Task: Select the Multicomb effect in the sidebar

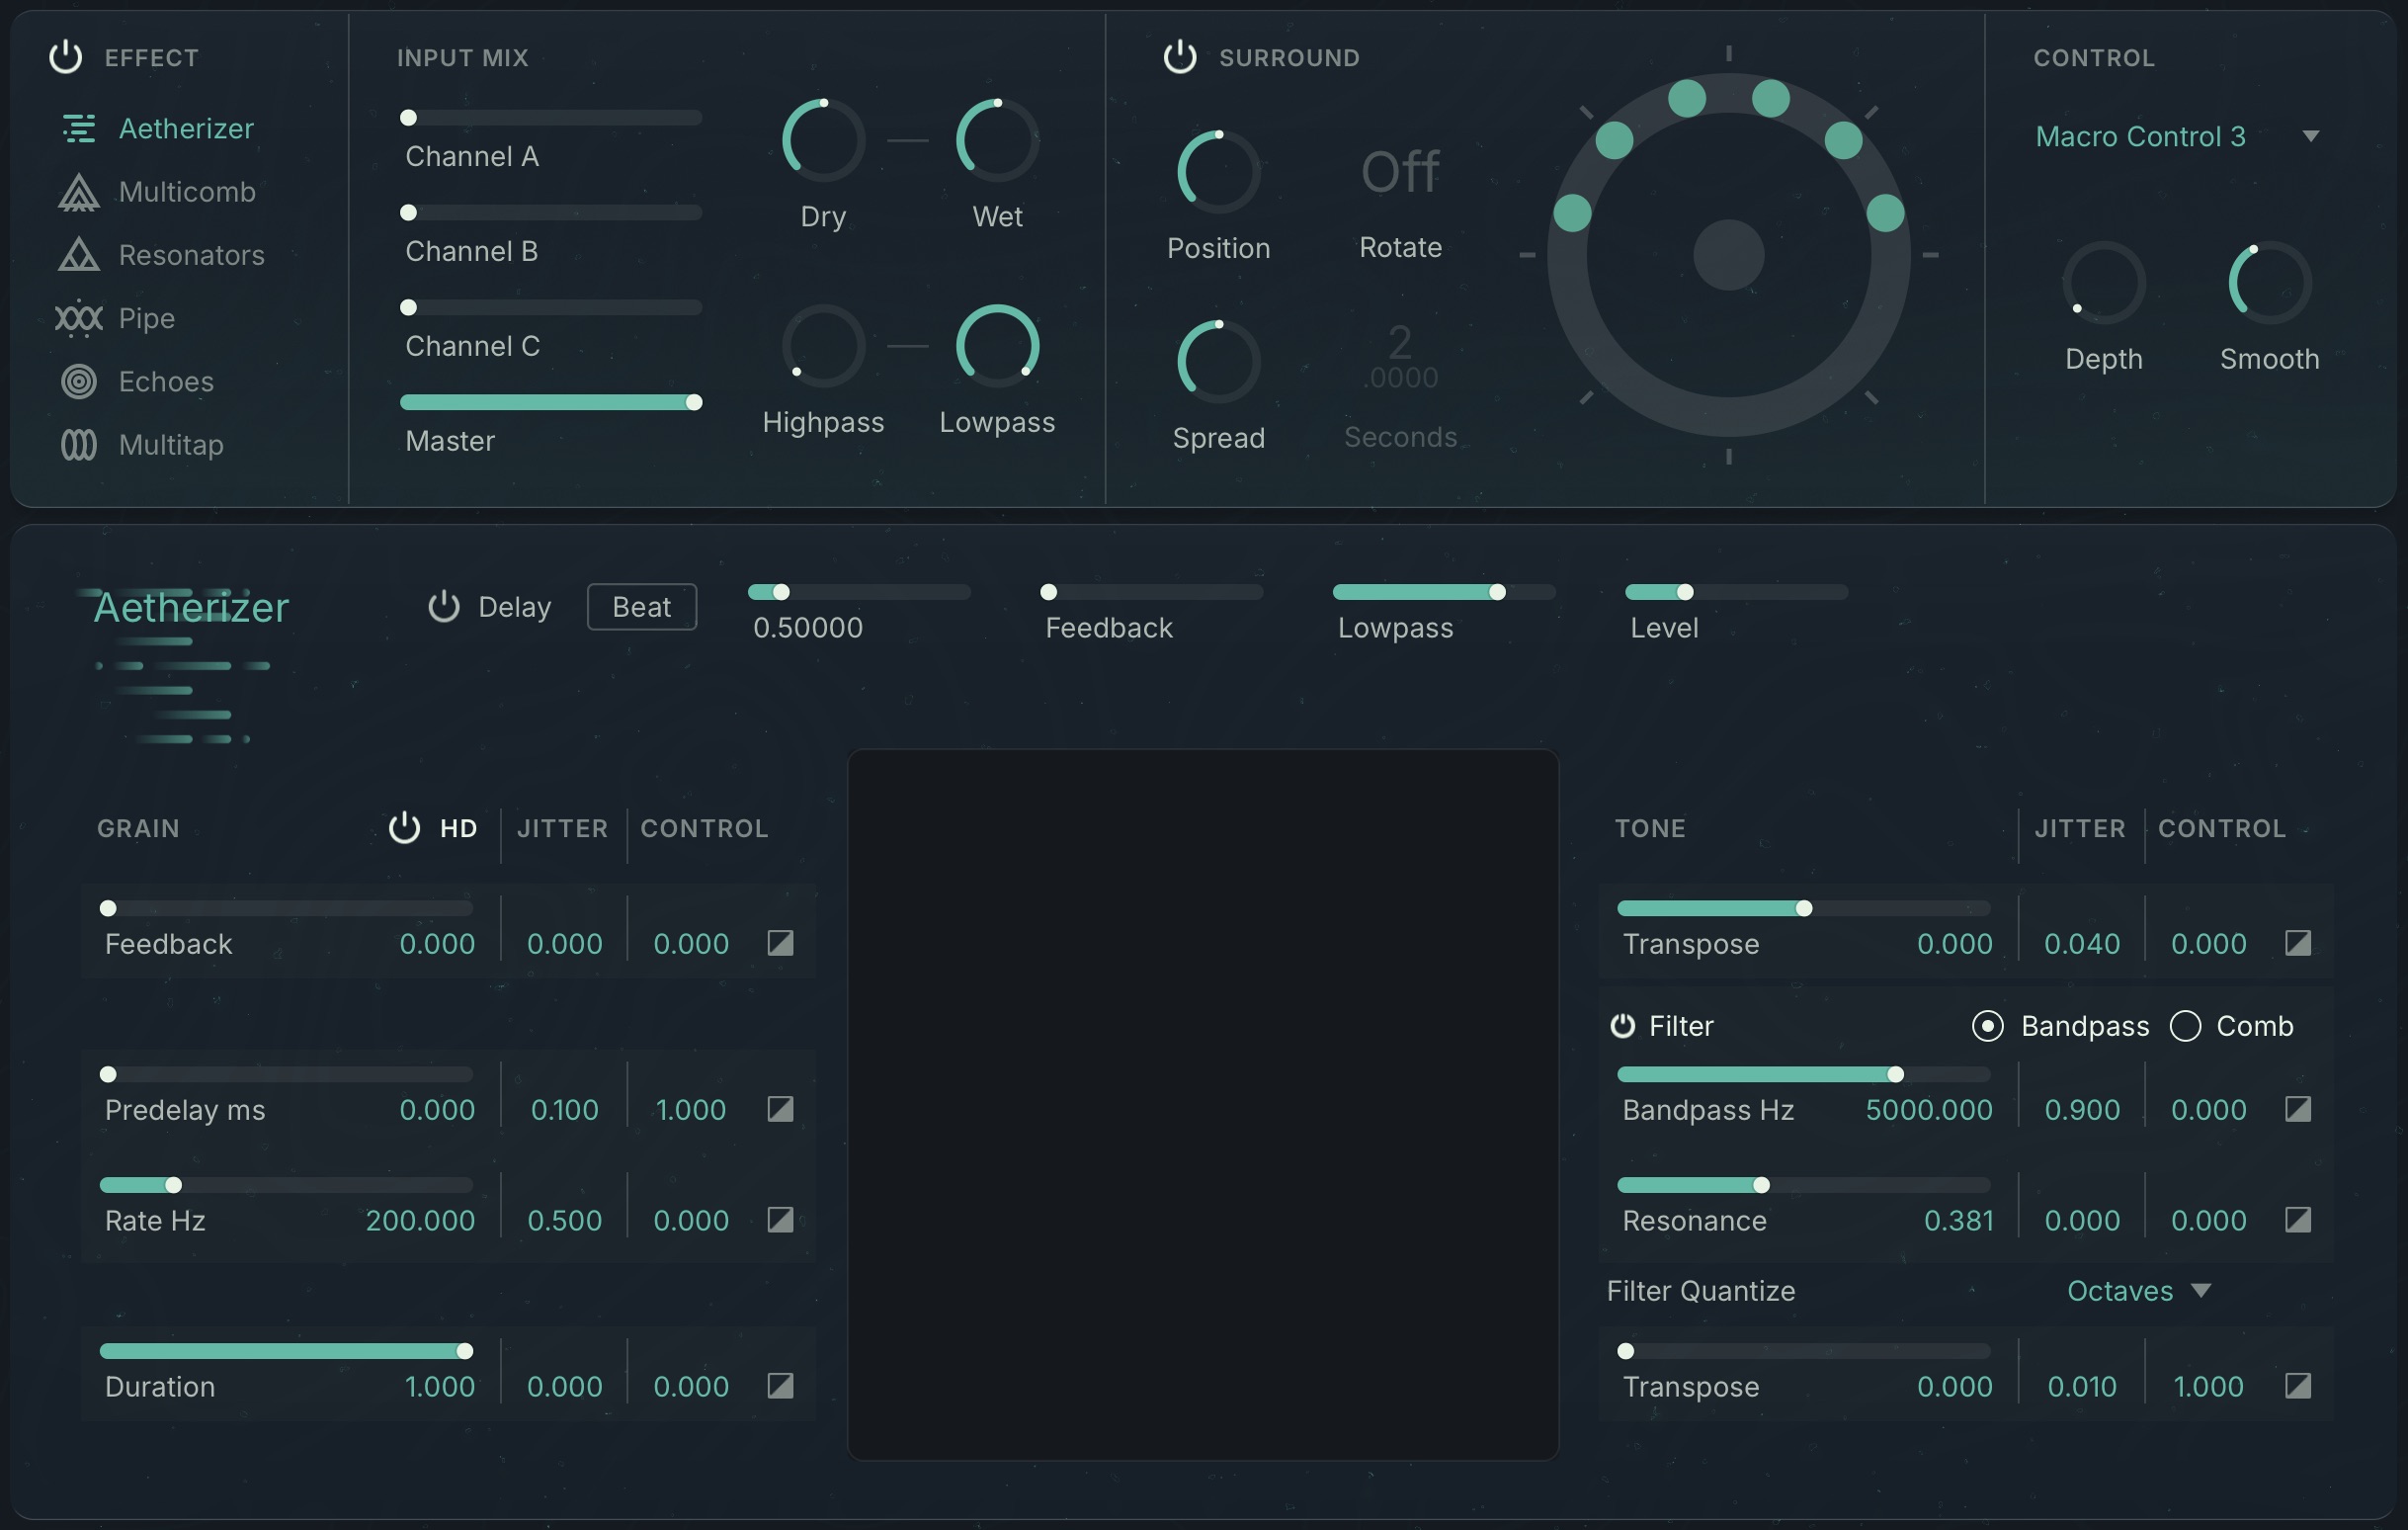Action: click(x=186, y=192)
